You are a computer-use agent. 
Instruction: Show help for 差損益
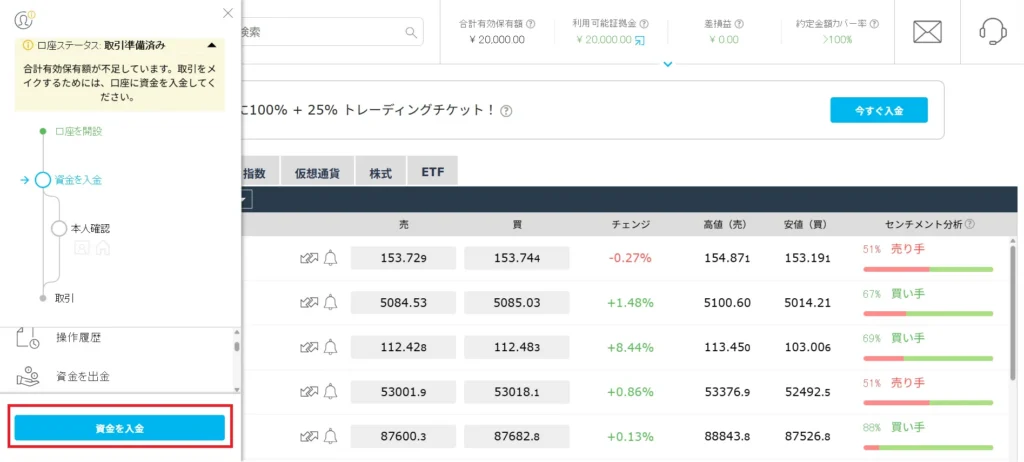(x=740, y=24)
